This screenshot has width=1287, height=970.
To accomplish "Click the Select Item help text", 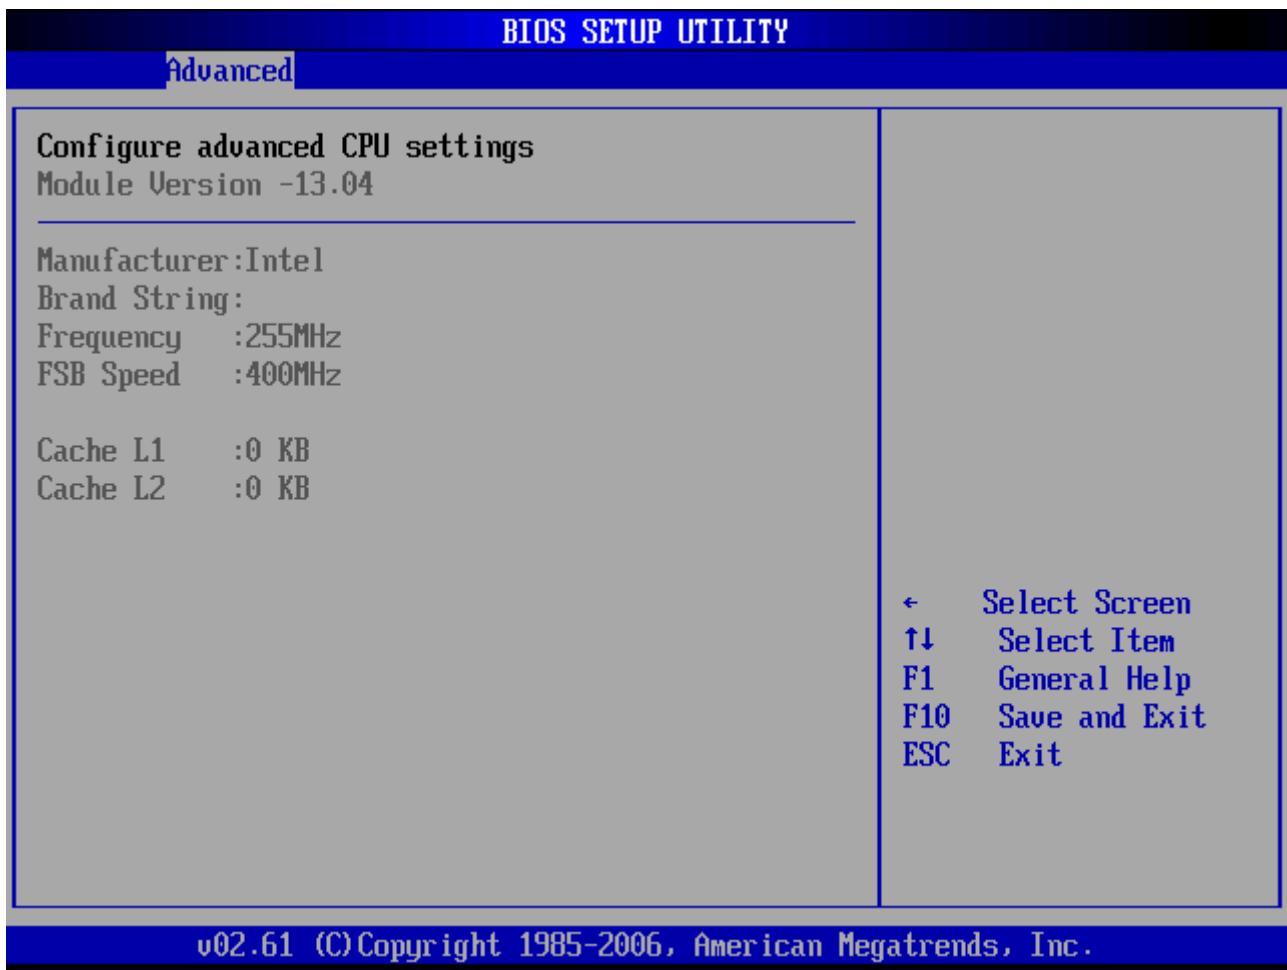I will click(x=1087, y=641).
